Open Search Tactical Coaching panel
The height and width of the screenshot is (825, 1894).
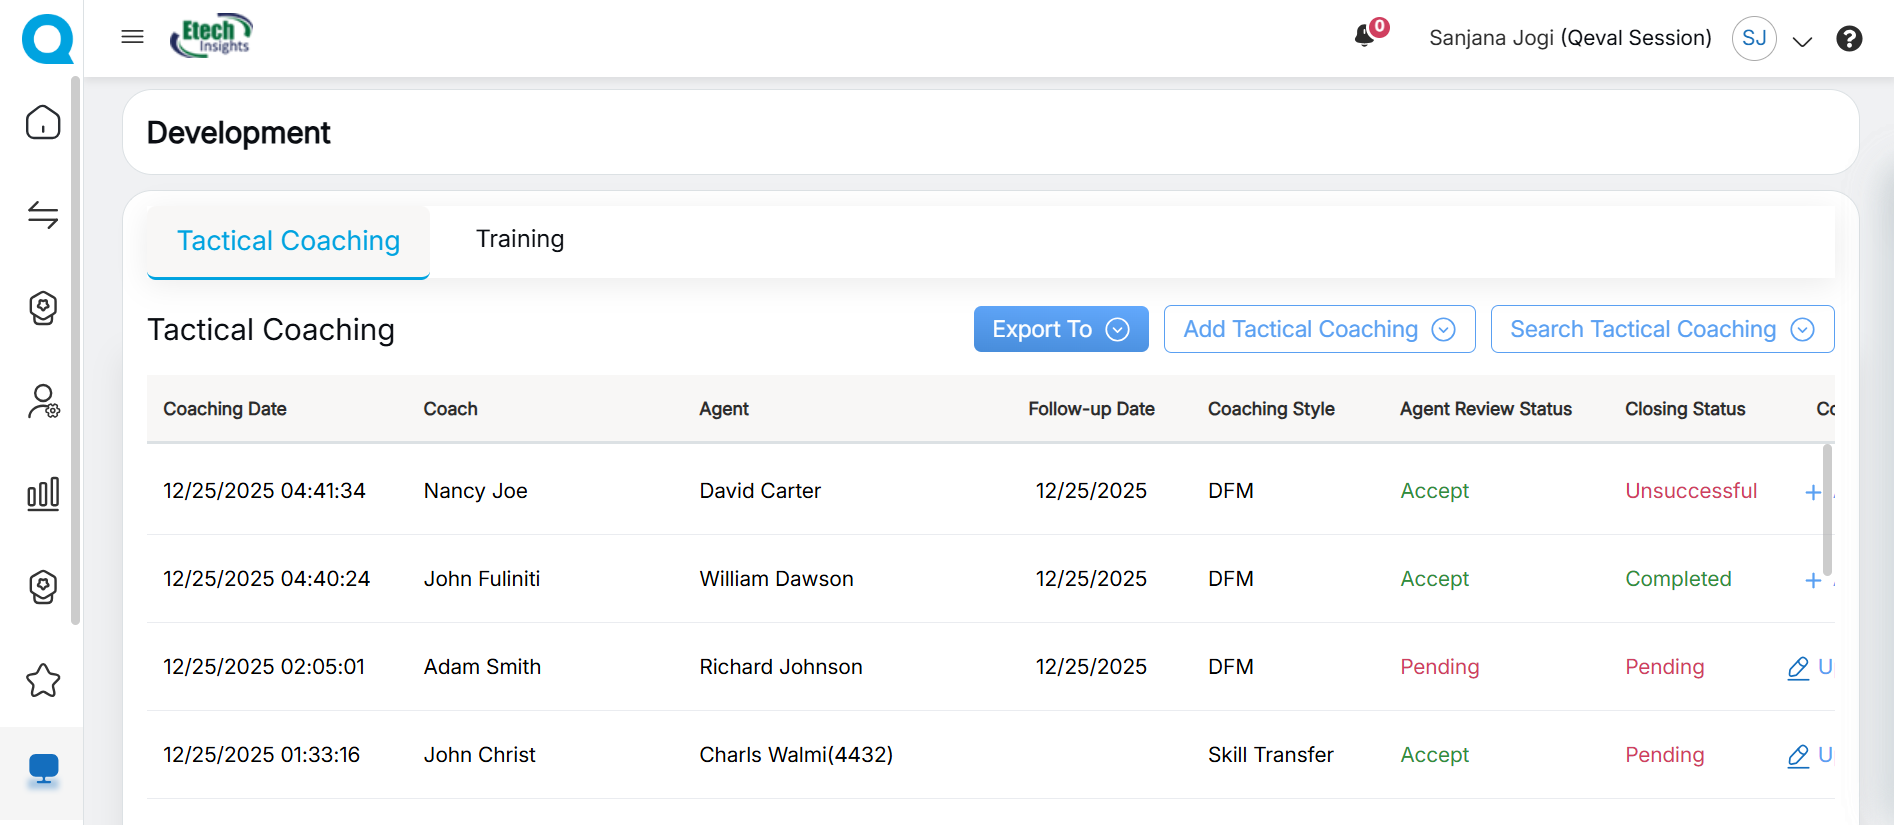(x=1661, y=329)
